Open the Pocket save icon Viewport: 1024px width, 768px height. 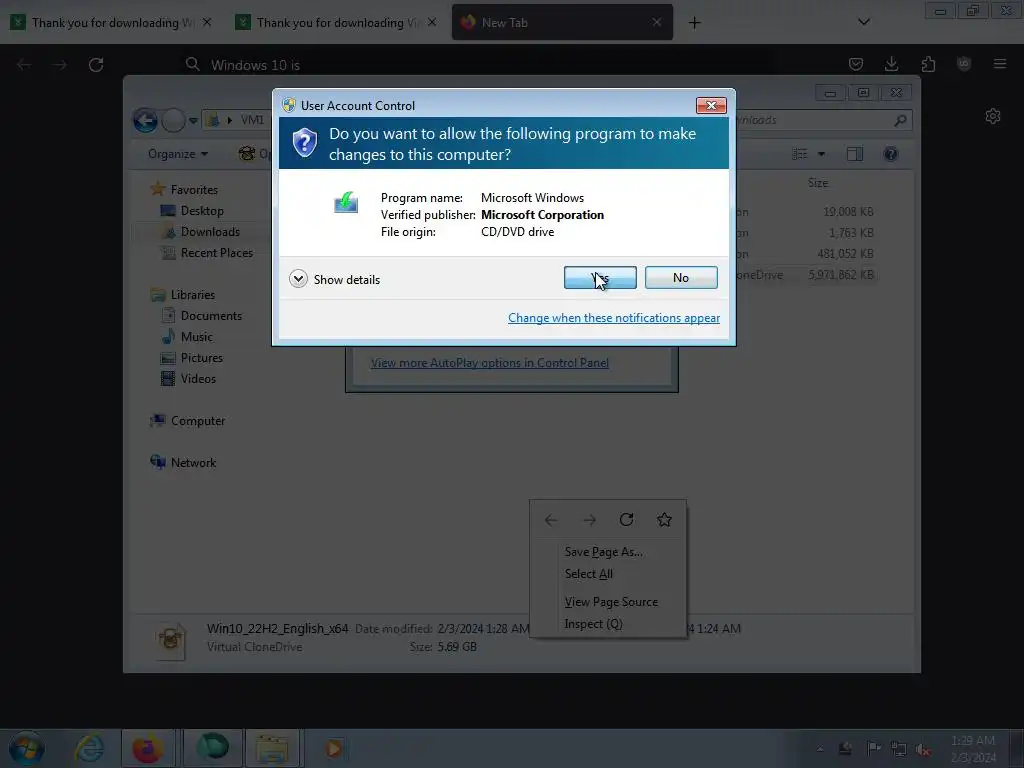(x=856, y=64)
